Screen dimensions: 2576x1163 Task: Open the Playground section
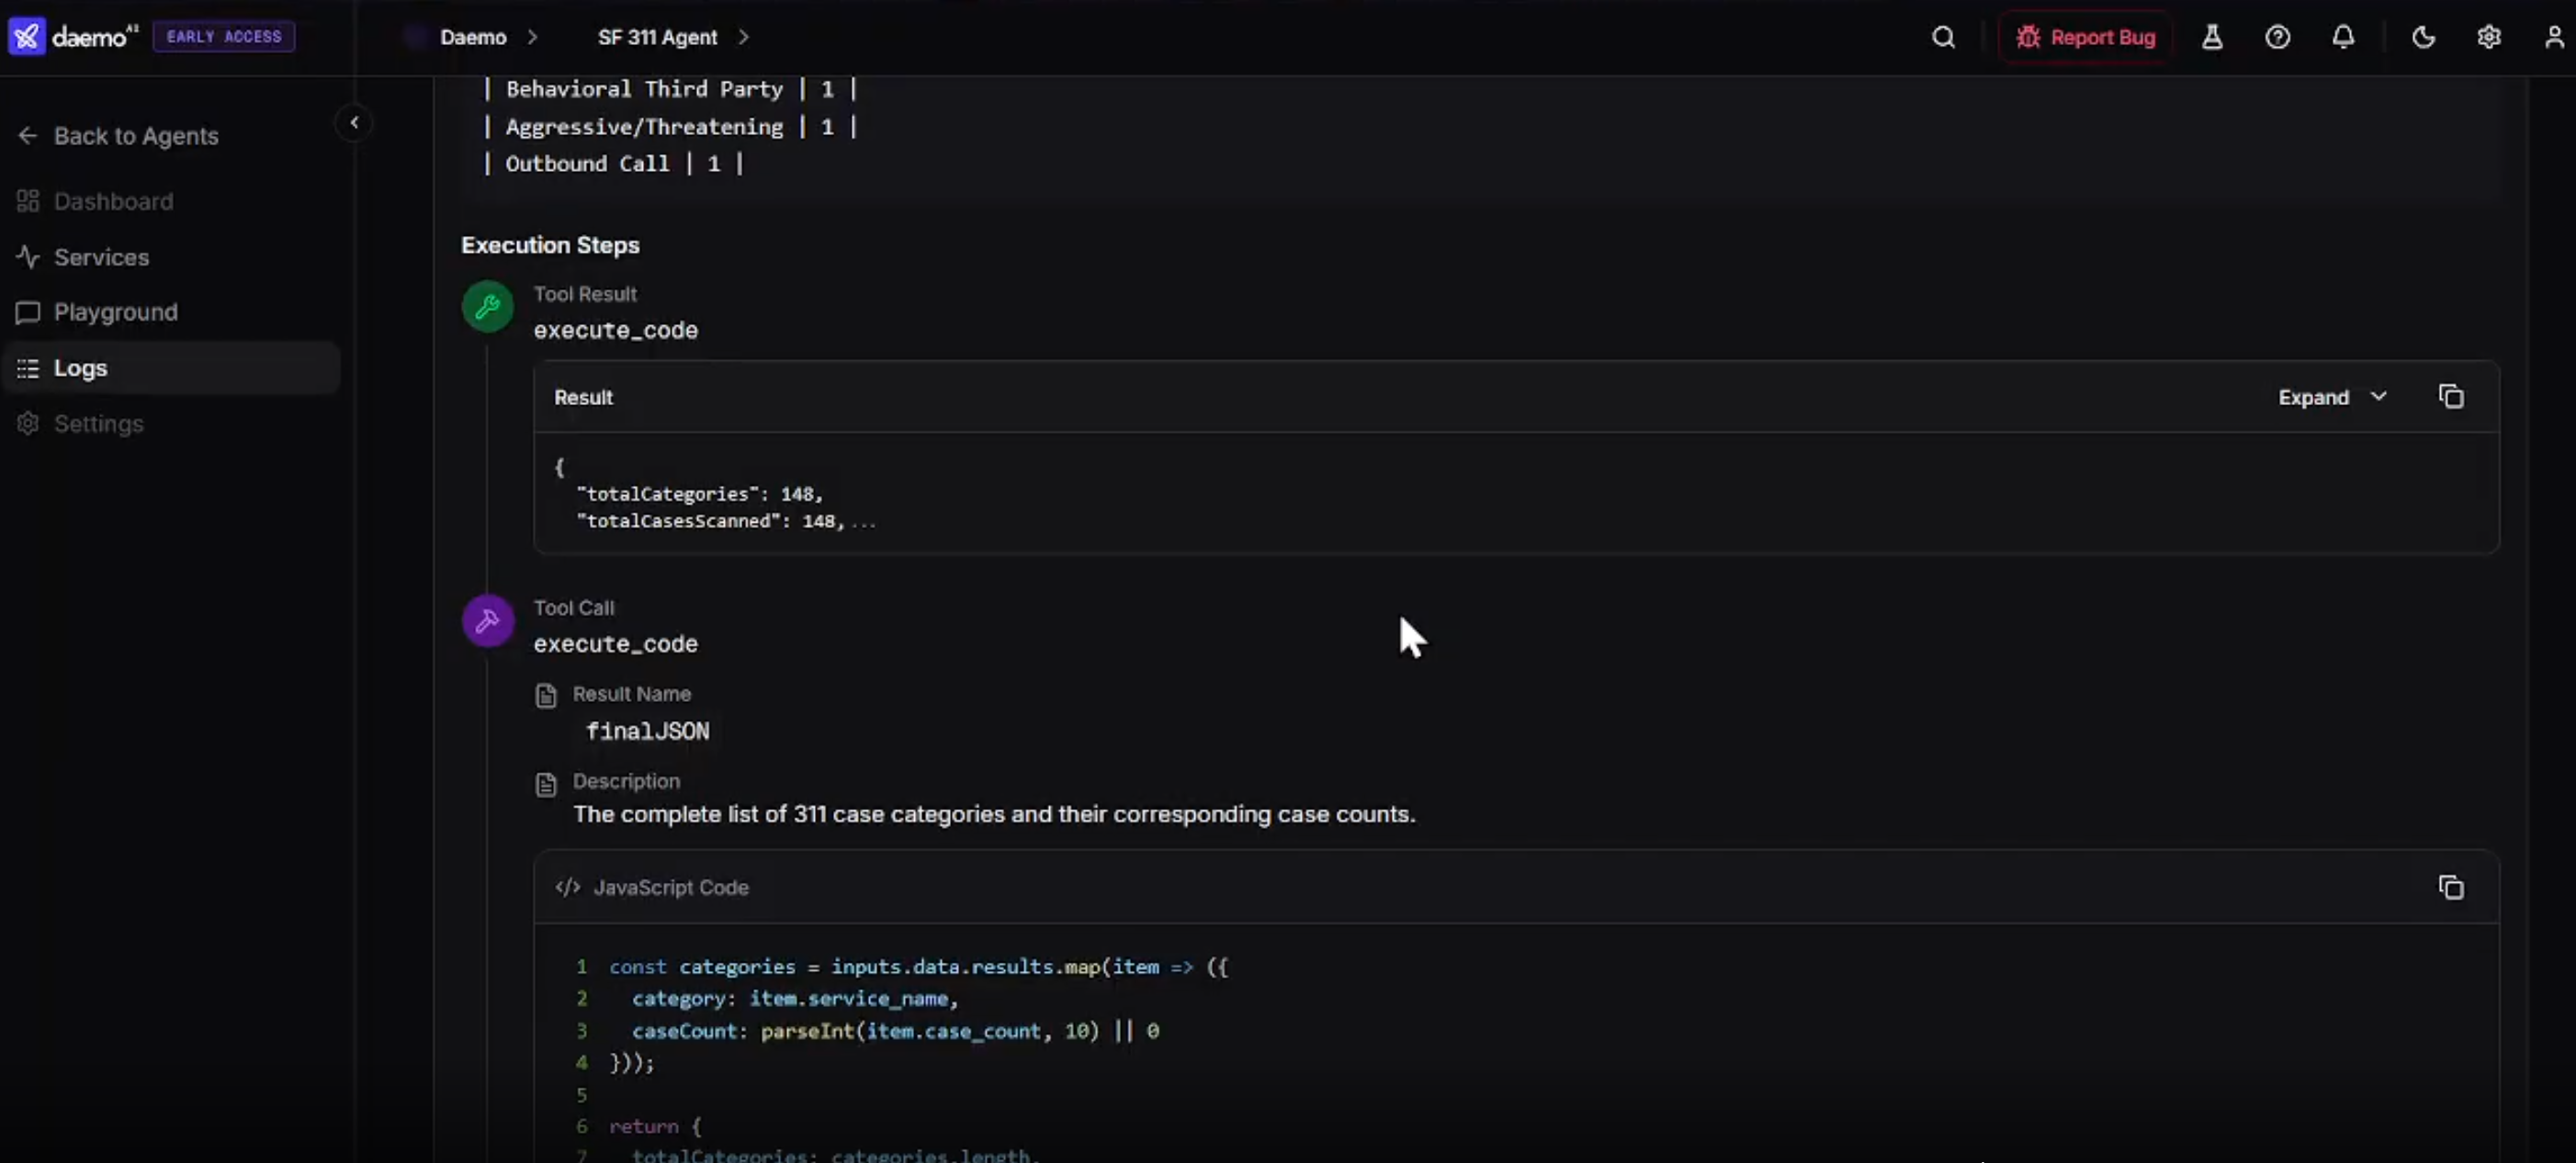pyautogui.click(x=115, y=312)
